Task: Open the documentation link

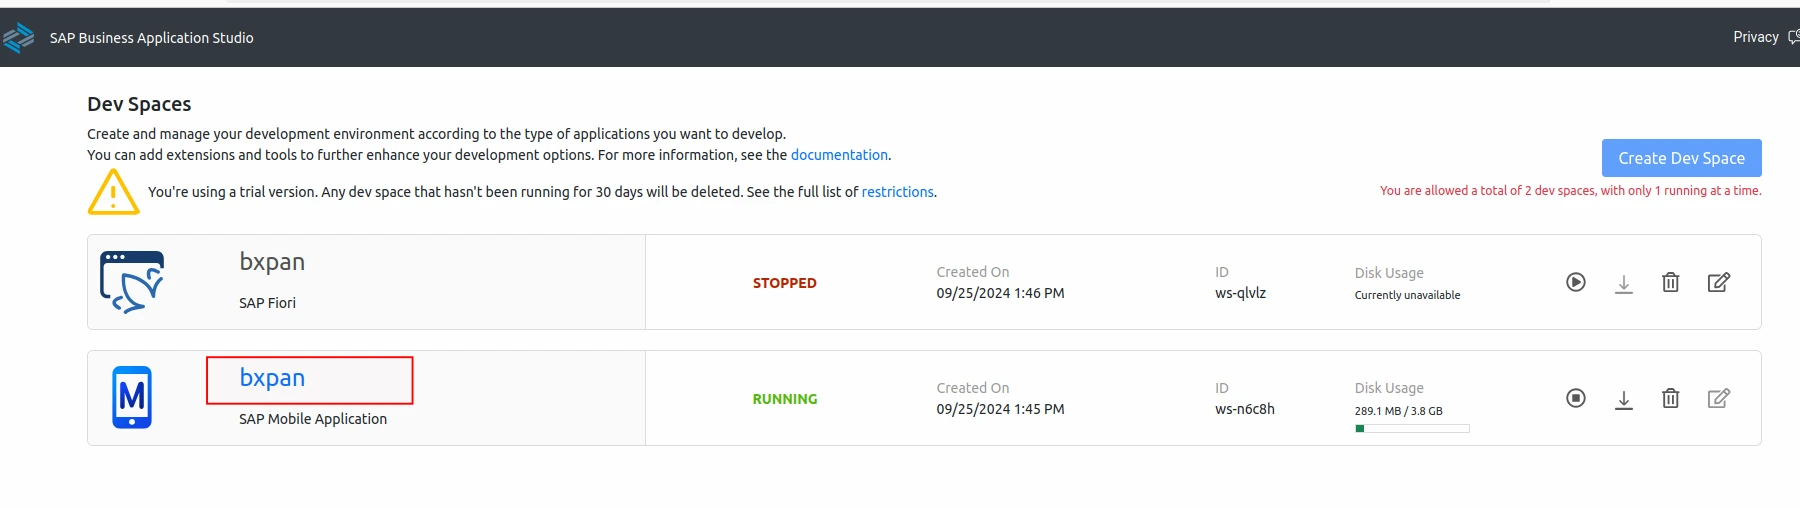Action: 839,155
